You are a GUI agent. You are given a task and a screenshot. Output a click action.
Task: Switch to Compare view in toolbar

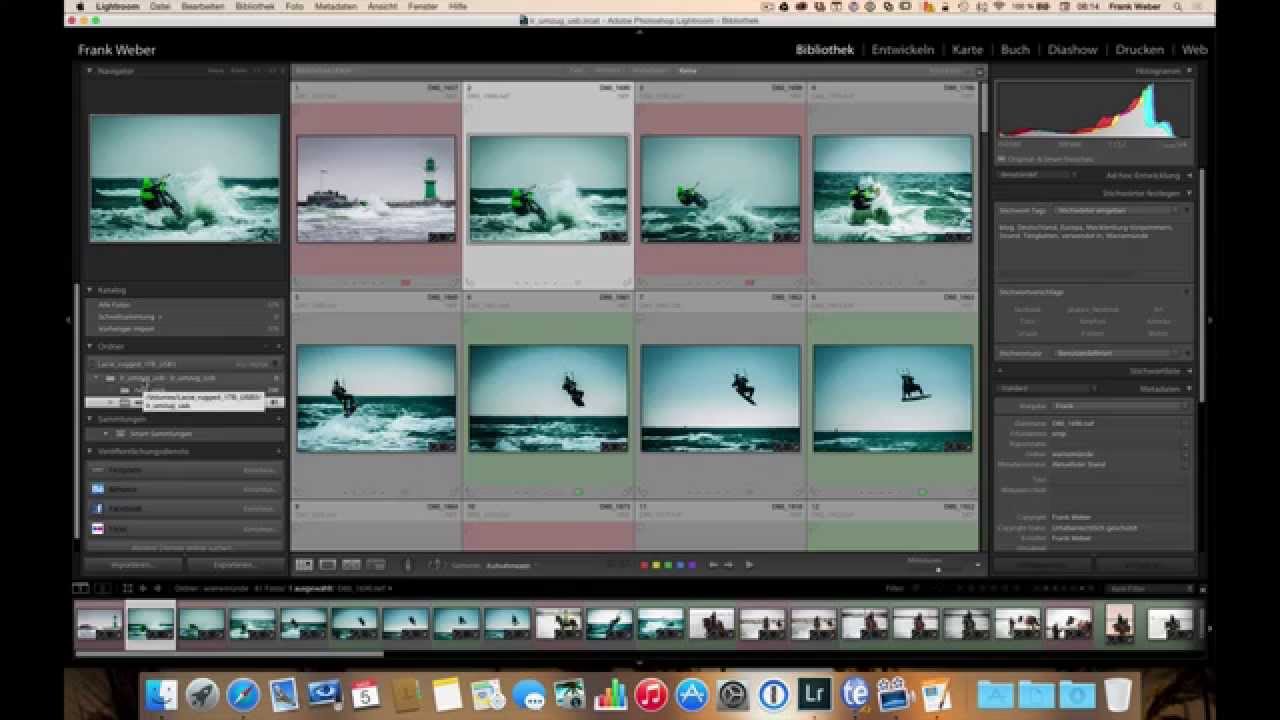point(352,565)
